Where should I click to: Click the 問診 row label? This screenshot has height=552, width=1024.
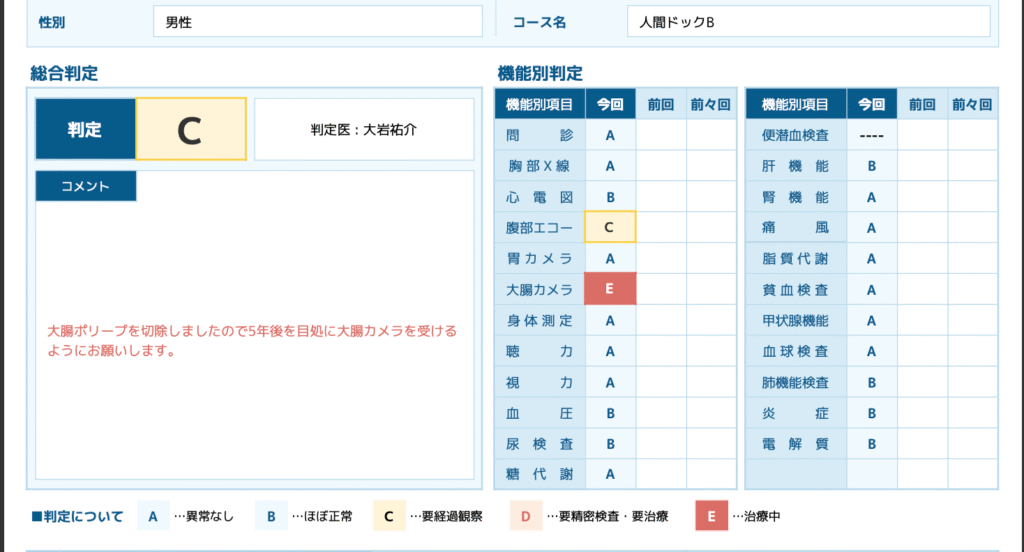(x=539, y=135)
